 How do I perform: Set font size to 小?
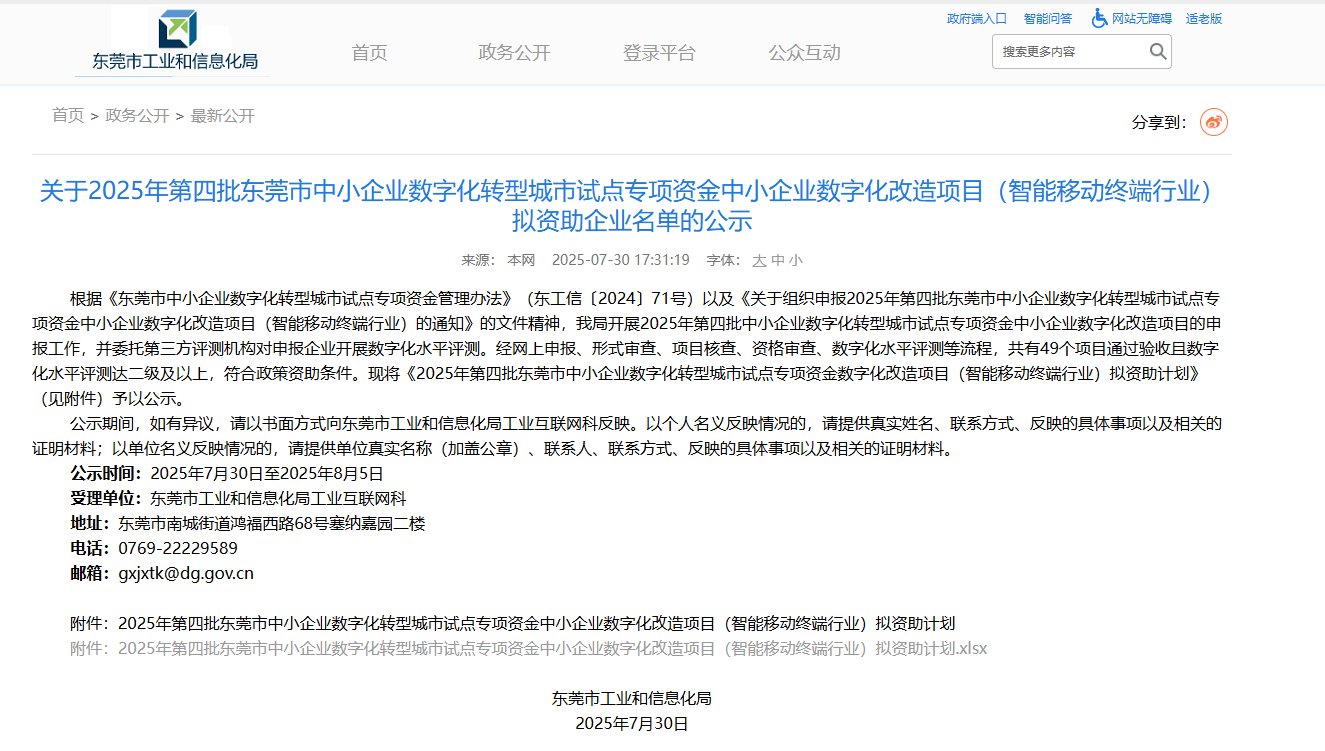[x=795, y=260]
